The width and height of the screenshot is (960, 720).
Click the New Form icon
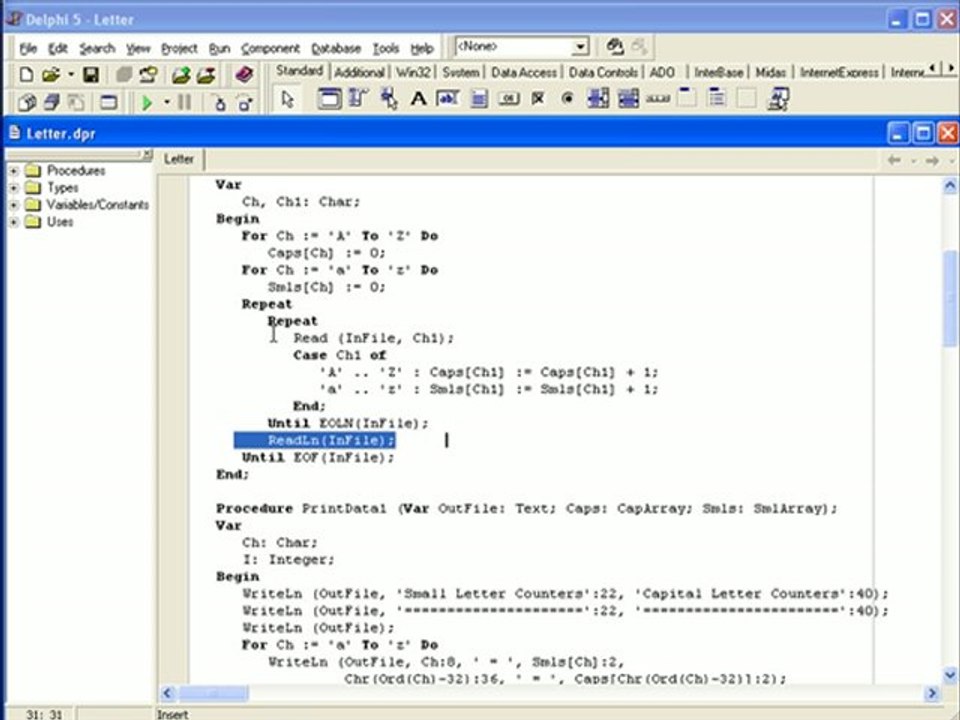pos(108,102)
